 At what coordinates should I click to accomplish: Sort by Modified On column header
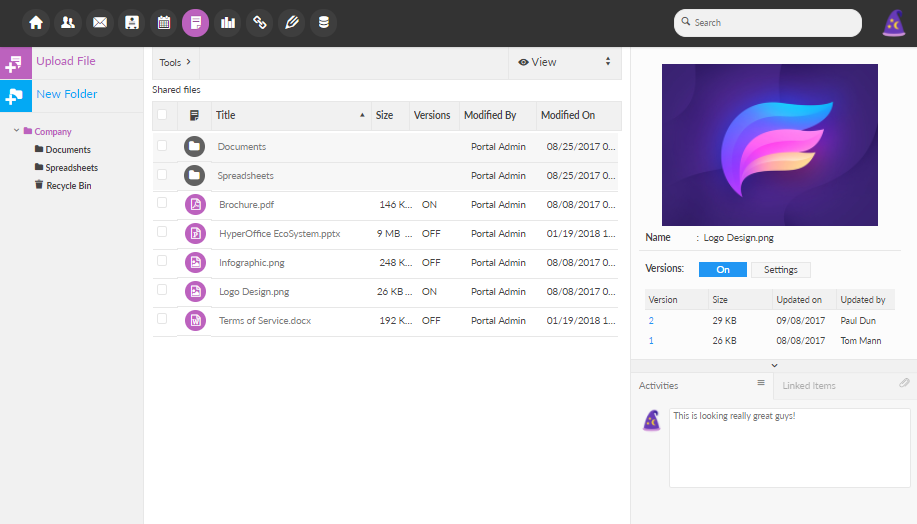coord(567,115)
